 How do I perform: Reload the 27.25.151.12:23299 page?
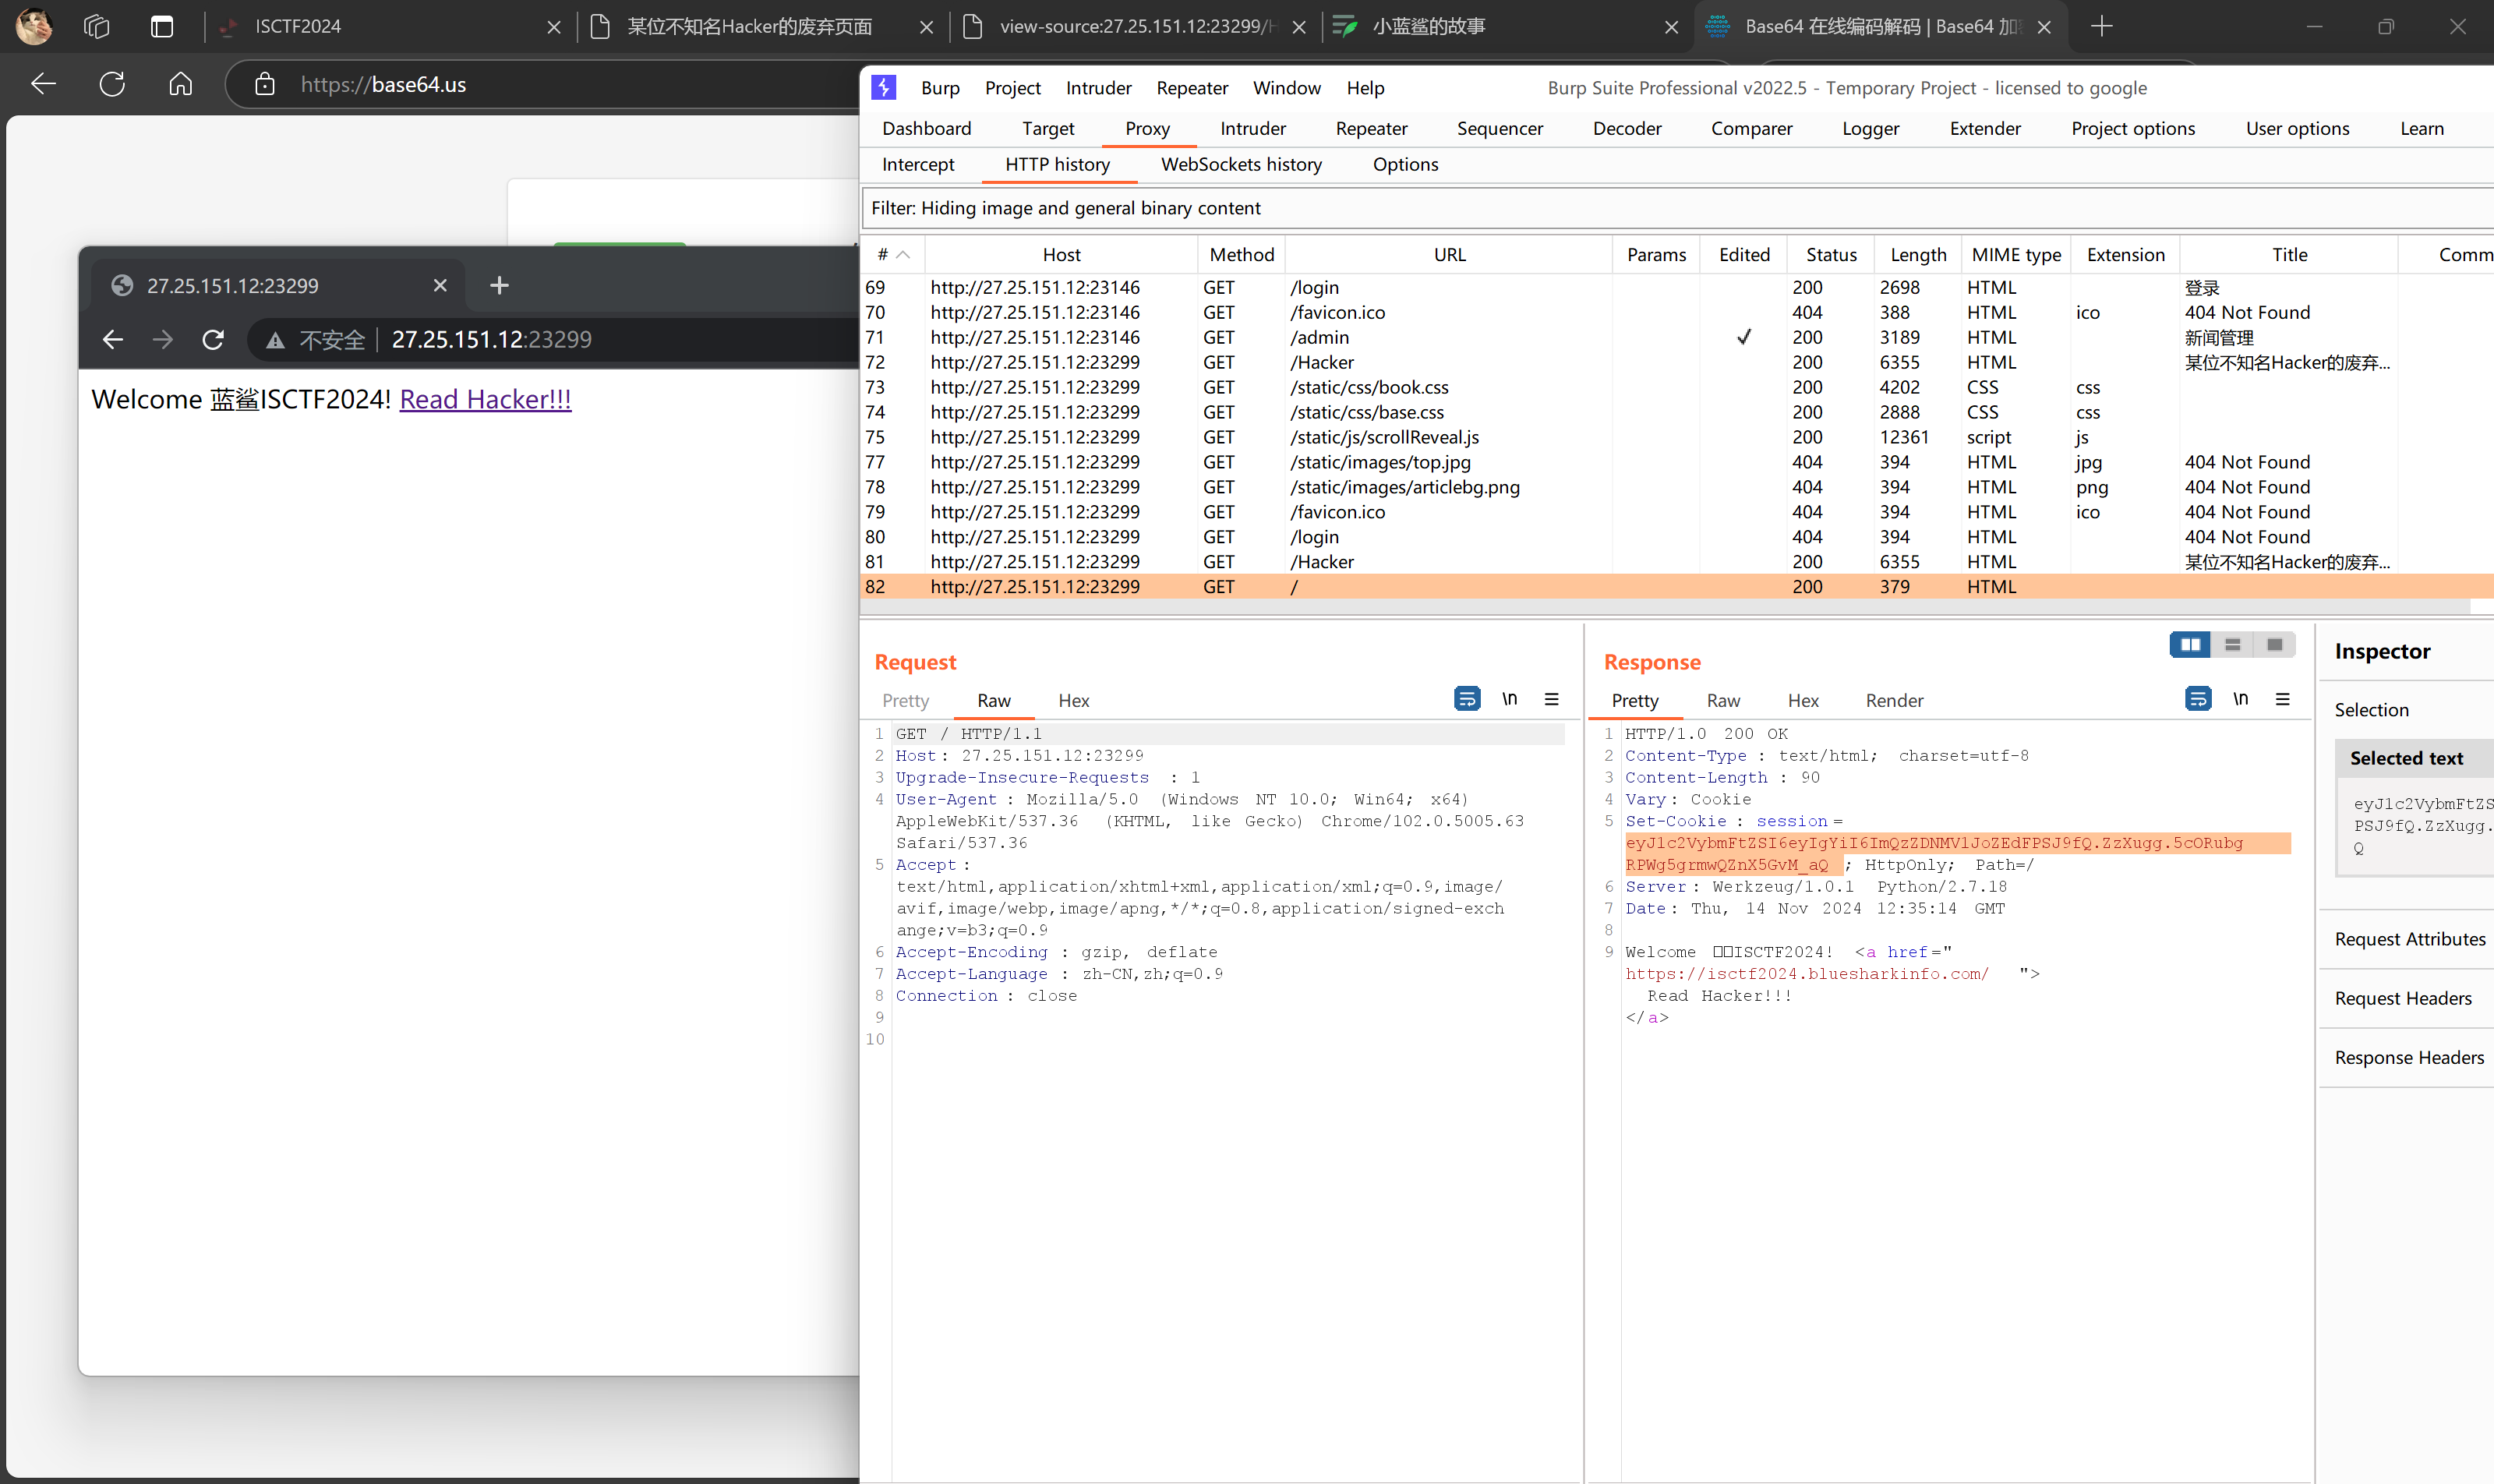[213, 340]
